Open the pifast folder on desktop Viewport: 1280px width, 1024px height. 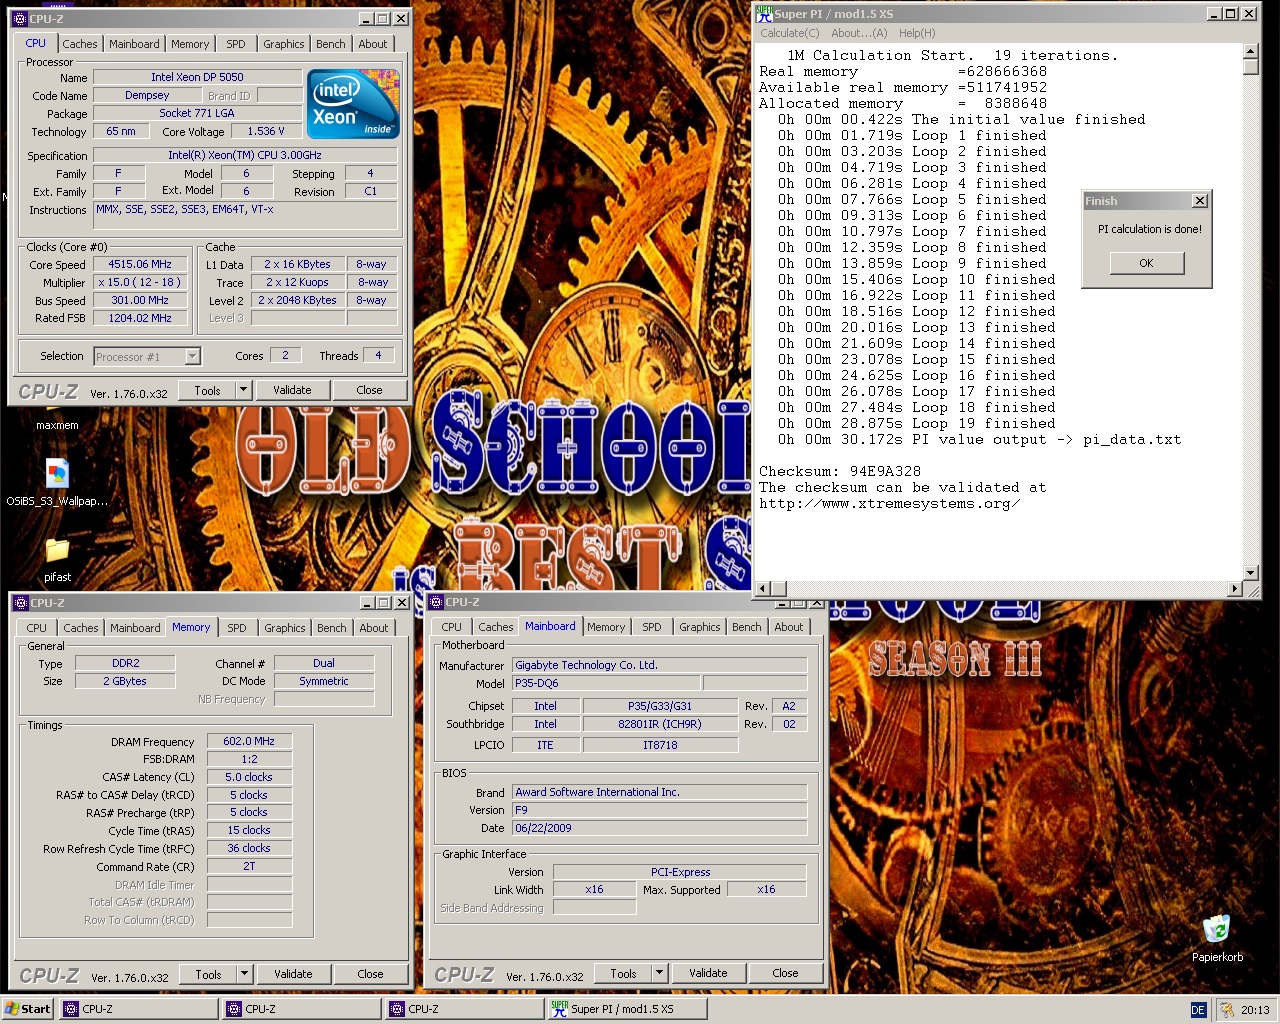[x=57, y=551]
